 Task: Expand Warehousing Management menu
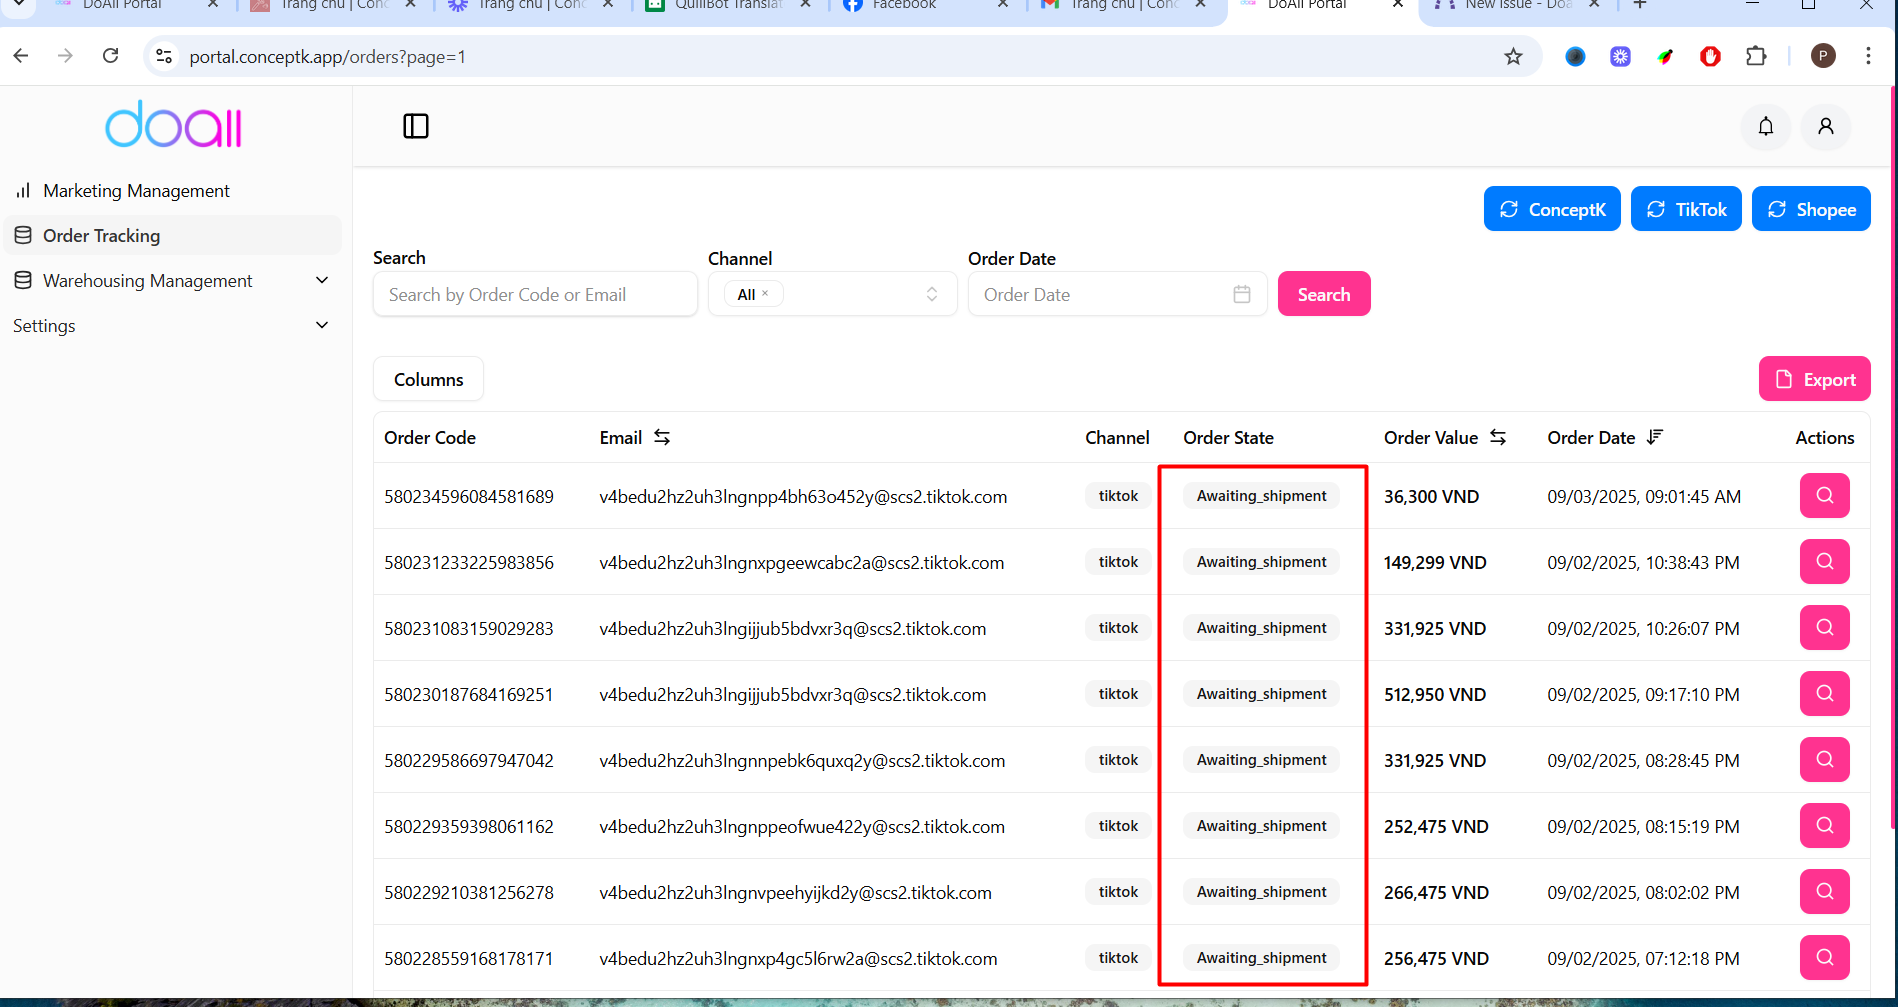[321, 281]
